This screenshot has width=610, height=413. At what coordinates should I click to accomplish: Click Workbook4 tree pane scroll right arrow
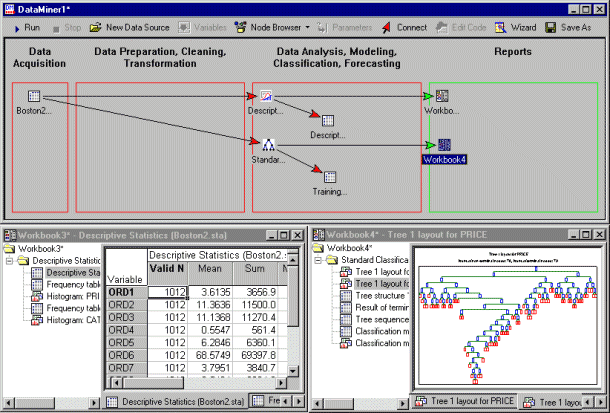(x=403, y=404)
